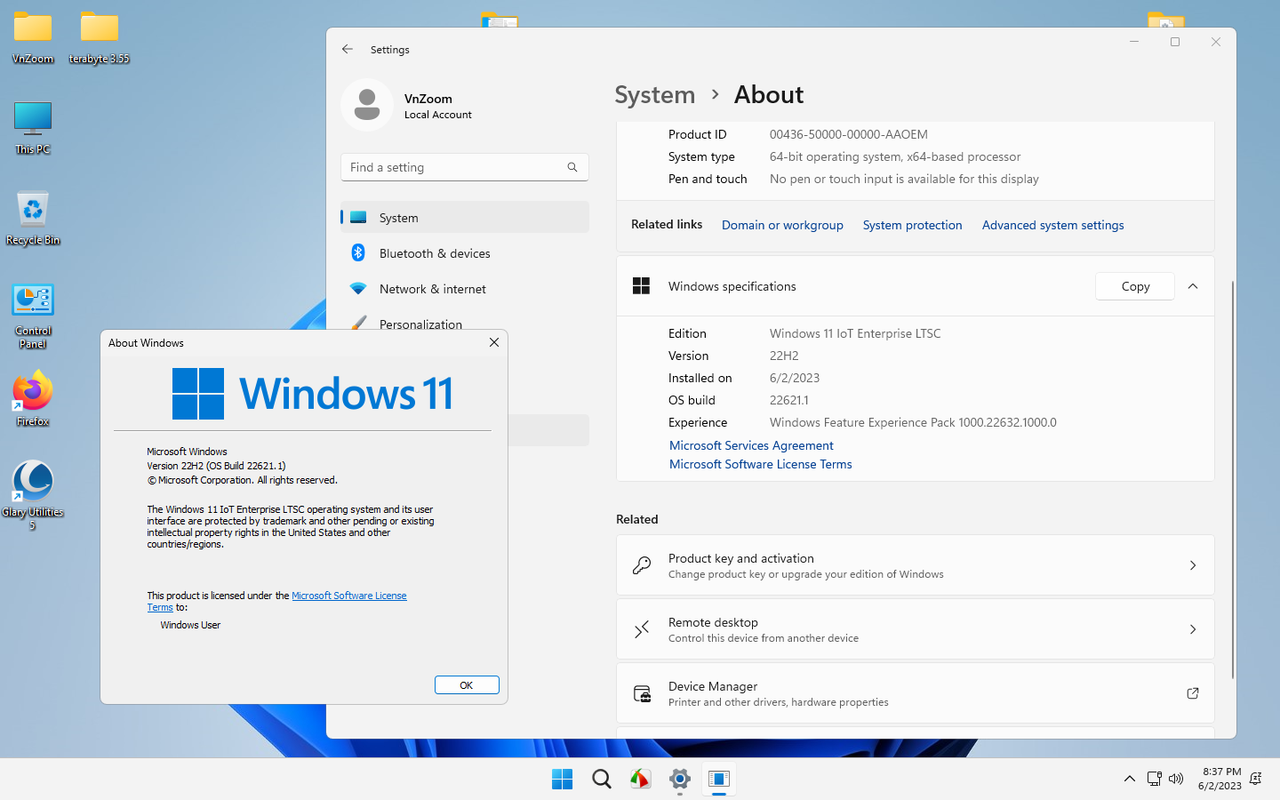Select the OS build 22621.1 value
Viewport: 1280px width, 800px height.
point(789,400)
